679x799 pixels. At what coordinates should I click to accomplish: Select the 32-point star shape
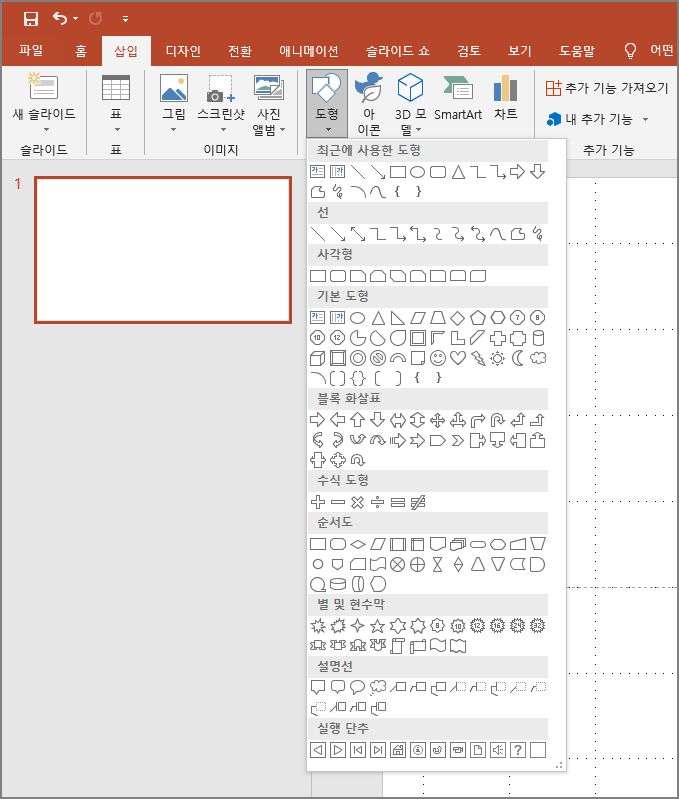point(537,626)
